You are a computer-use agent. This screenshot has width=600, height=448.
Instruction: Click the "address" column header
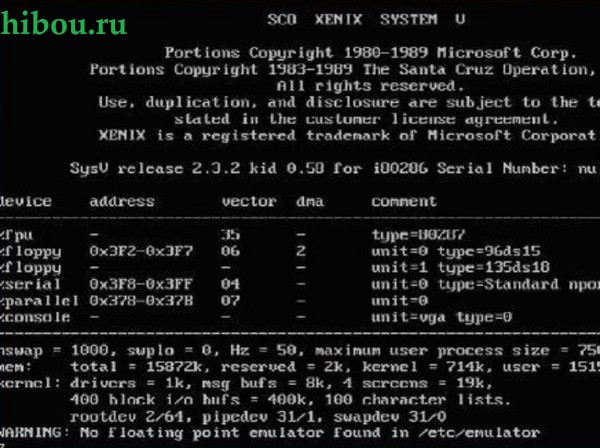click(122, 201)
